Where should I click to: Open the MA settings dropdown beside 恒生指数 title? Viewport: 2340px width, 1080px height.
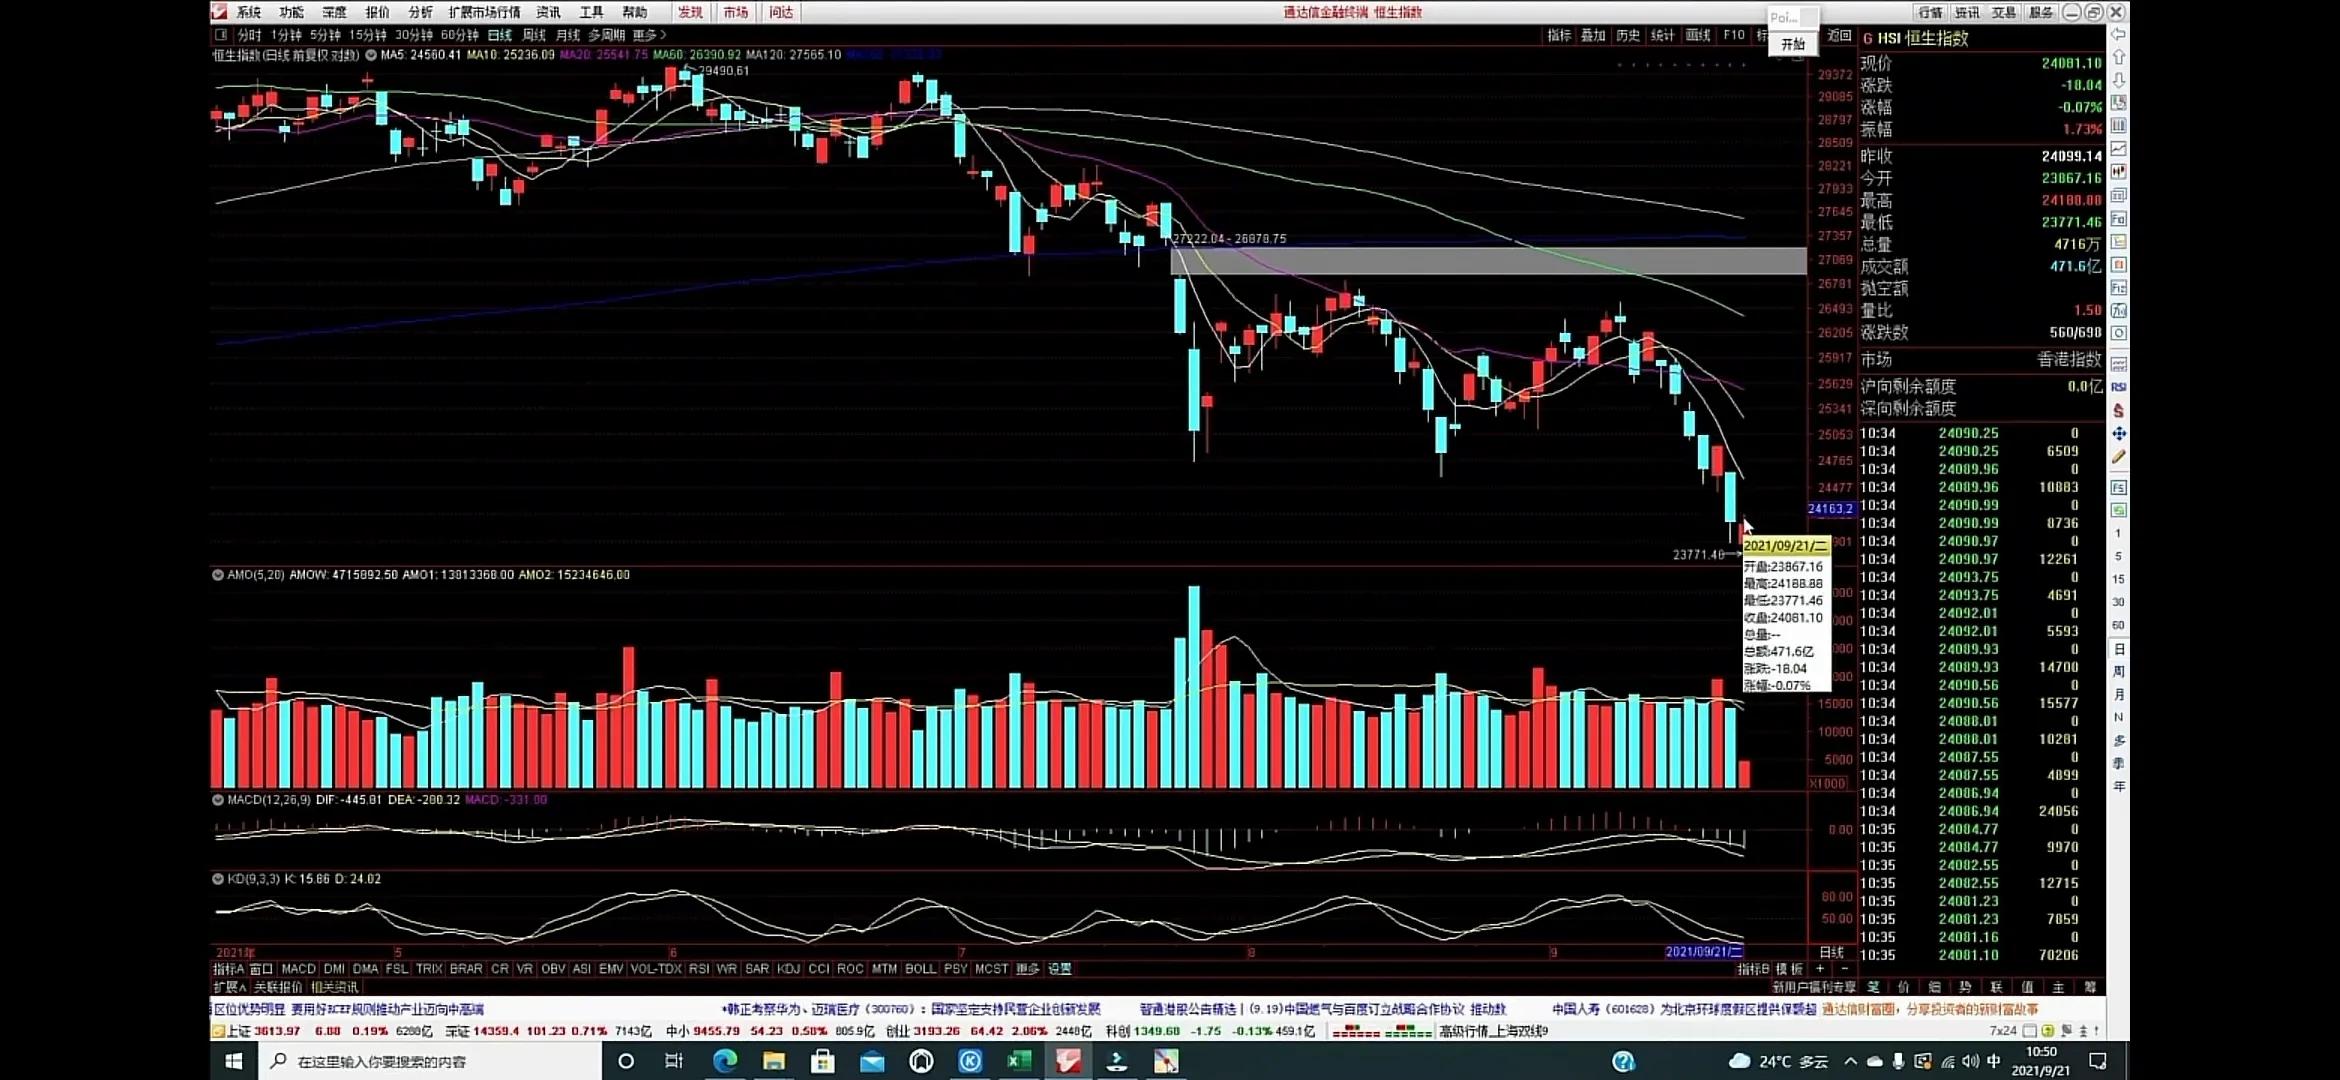(370, 55)
